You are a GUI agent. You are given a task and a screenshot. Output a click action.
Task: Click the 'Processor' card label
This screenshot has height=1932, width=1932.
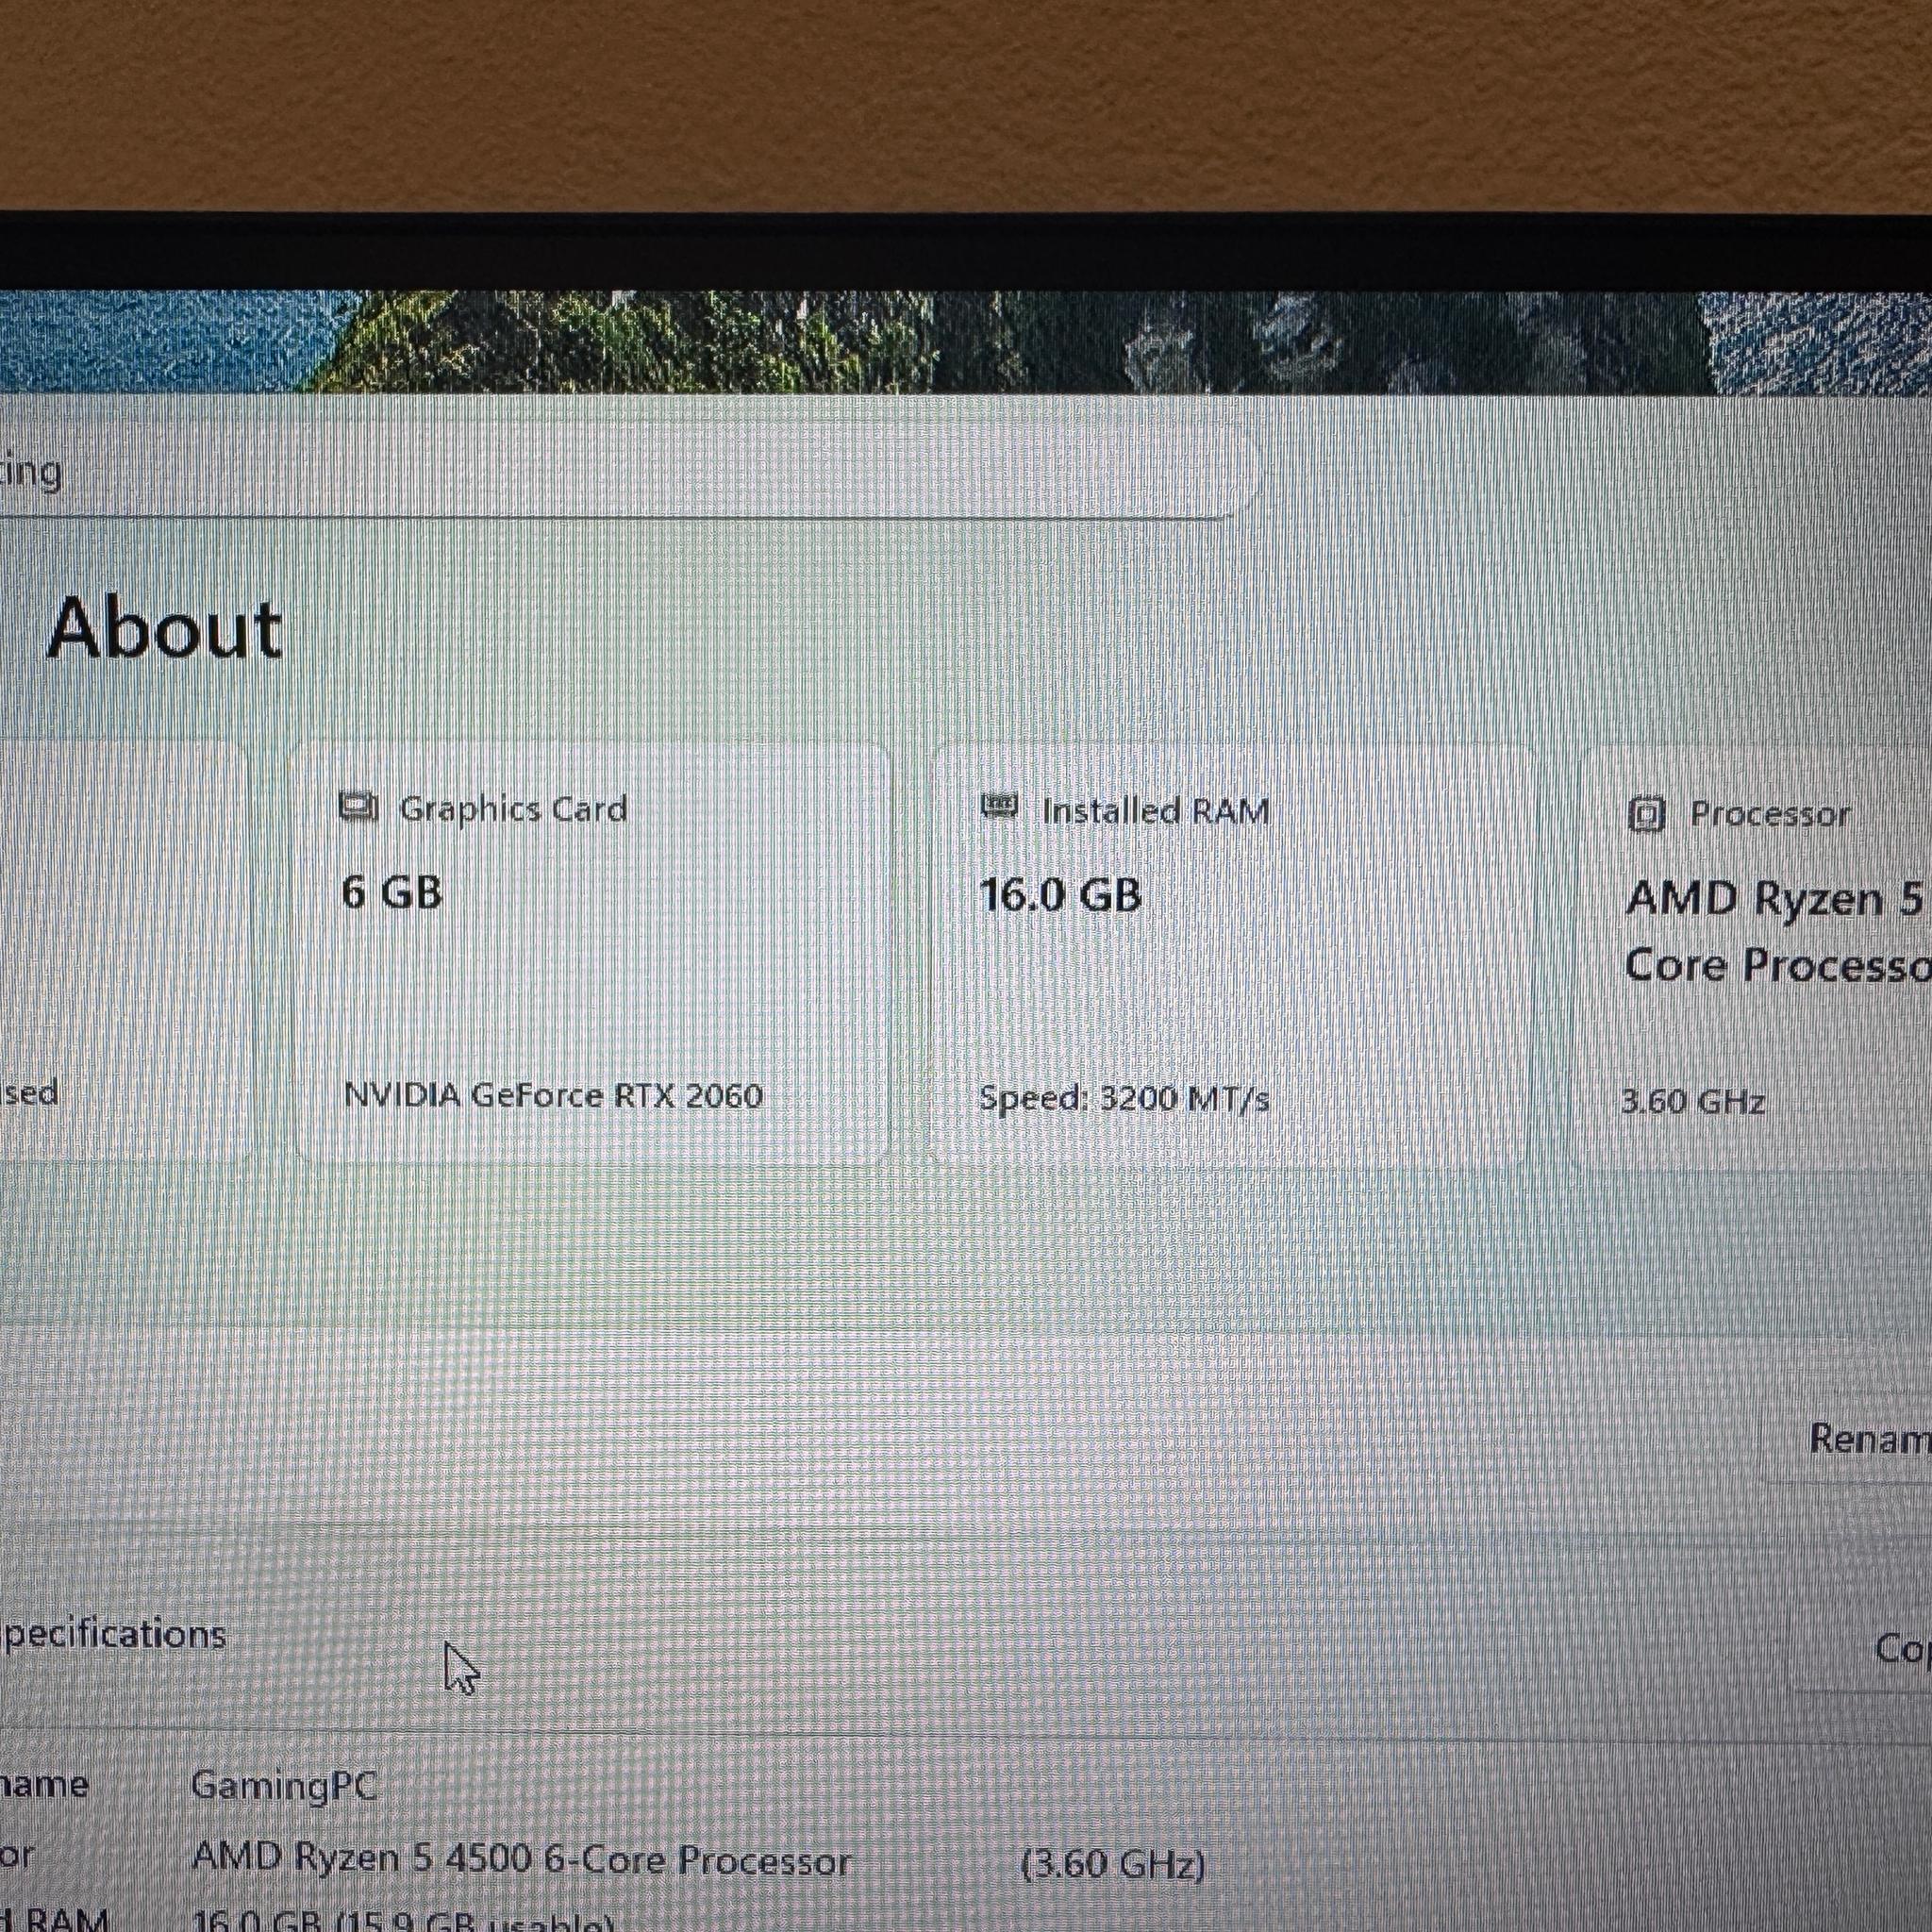coord(1770,815)
